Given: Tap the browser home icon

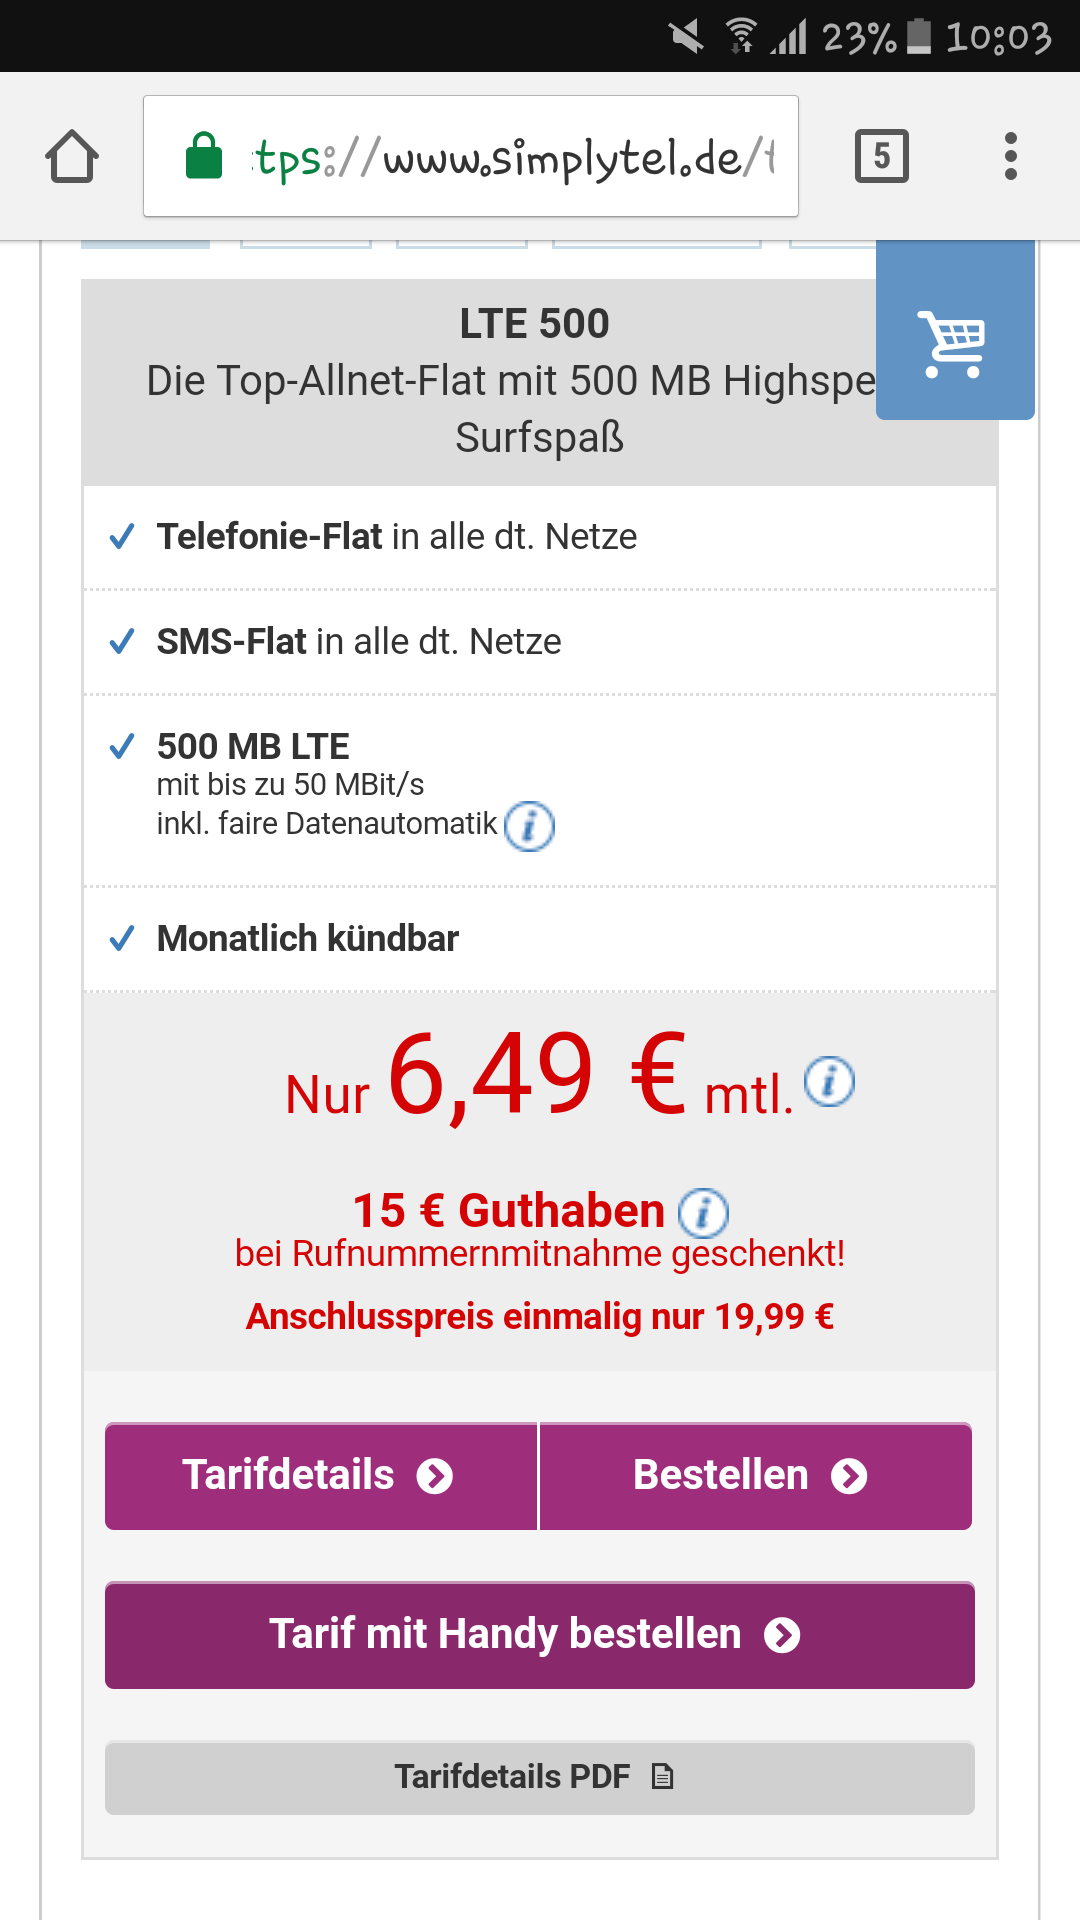Looking at the screenshot, I should (72, 157).
